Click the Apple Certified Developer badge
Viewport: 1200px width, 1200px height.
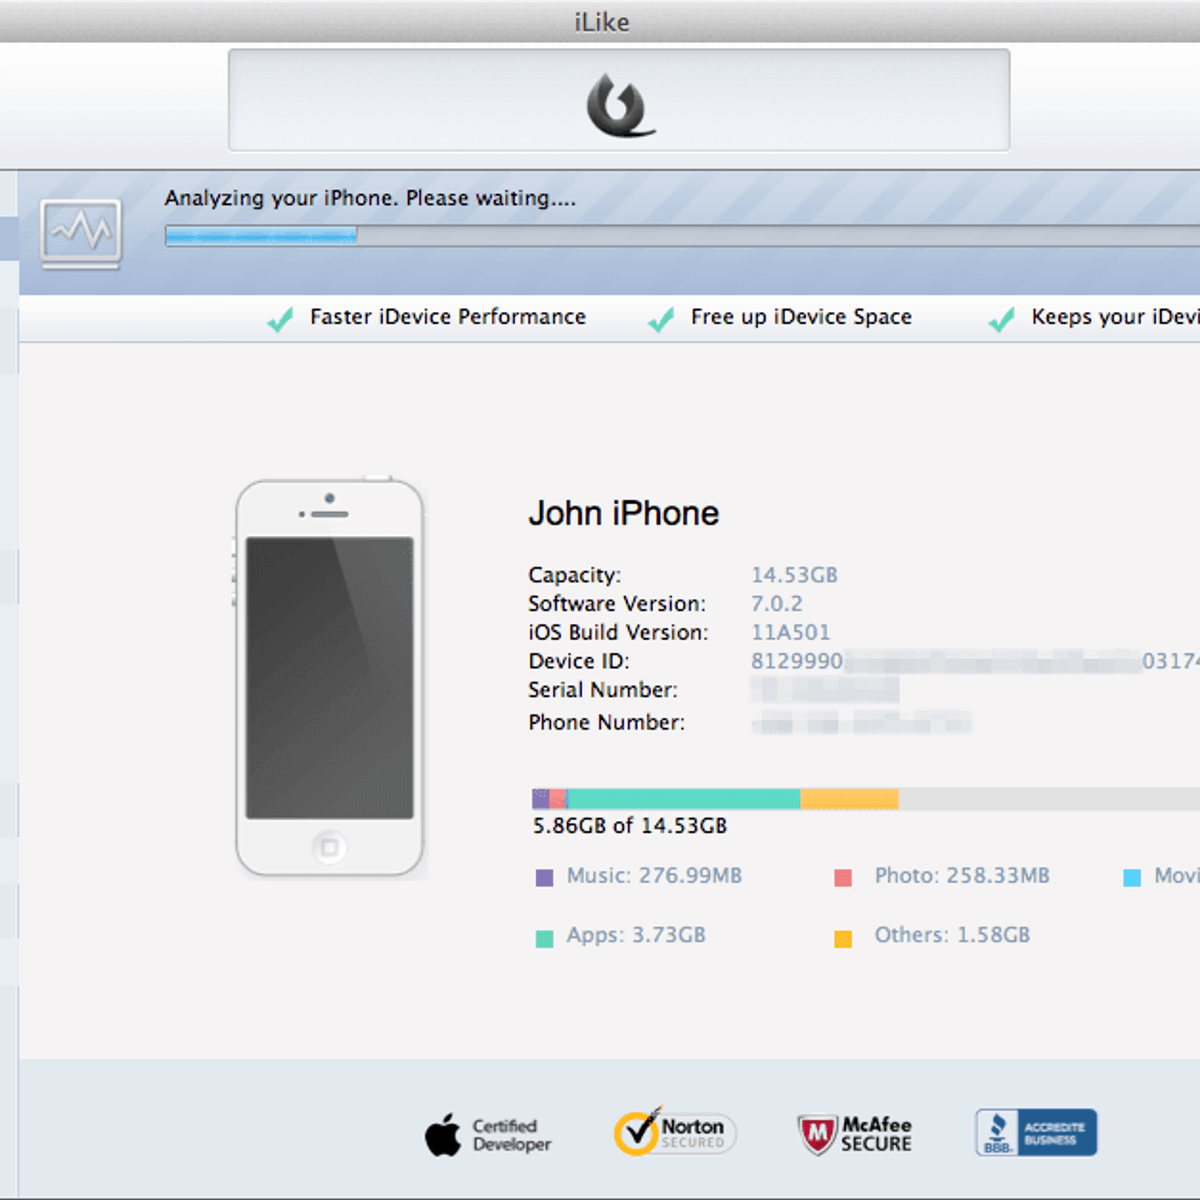488,1135
